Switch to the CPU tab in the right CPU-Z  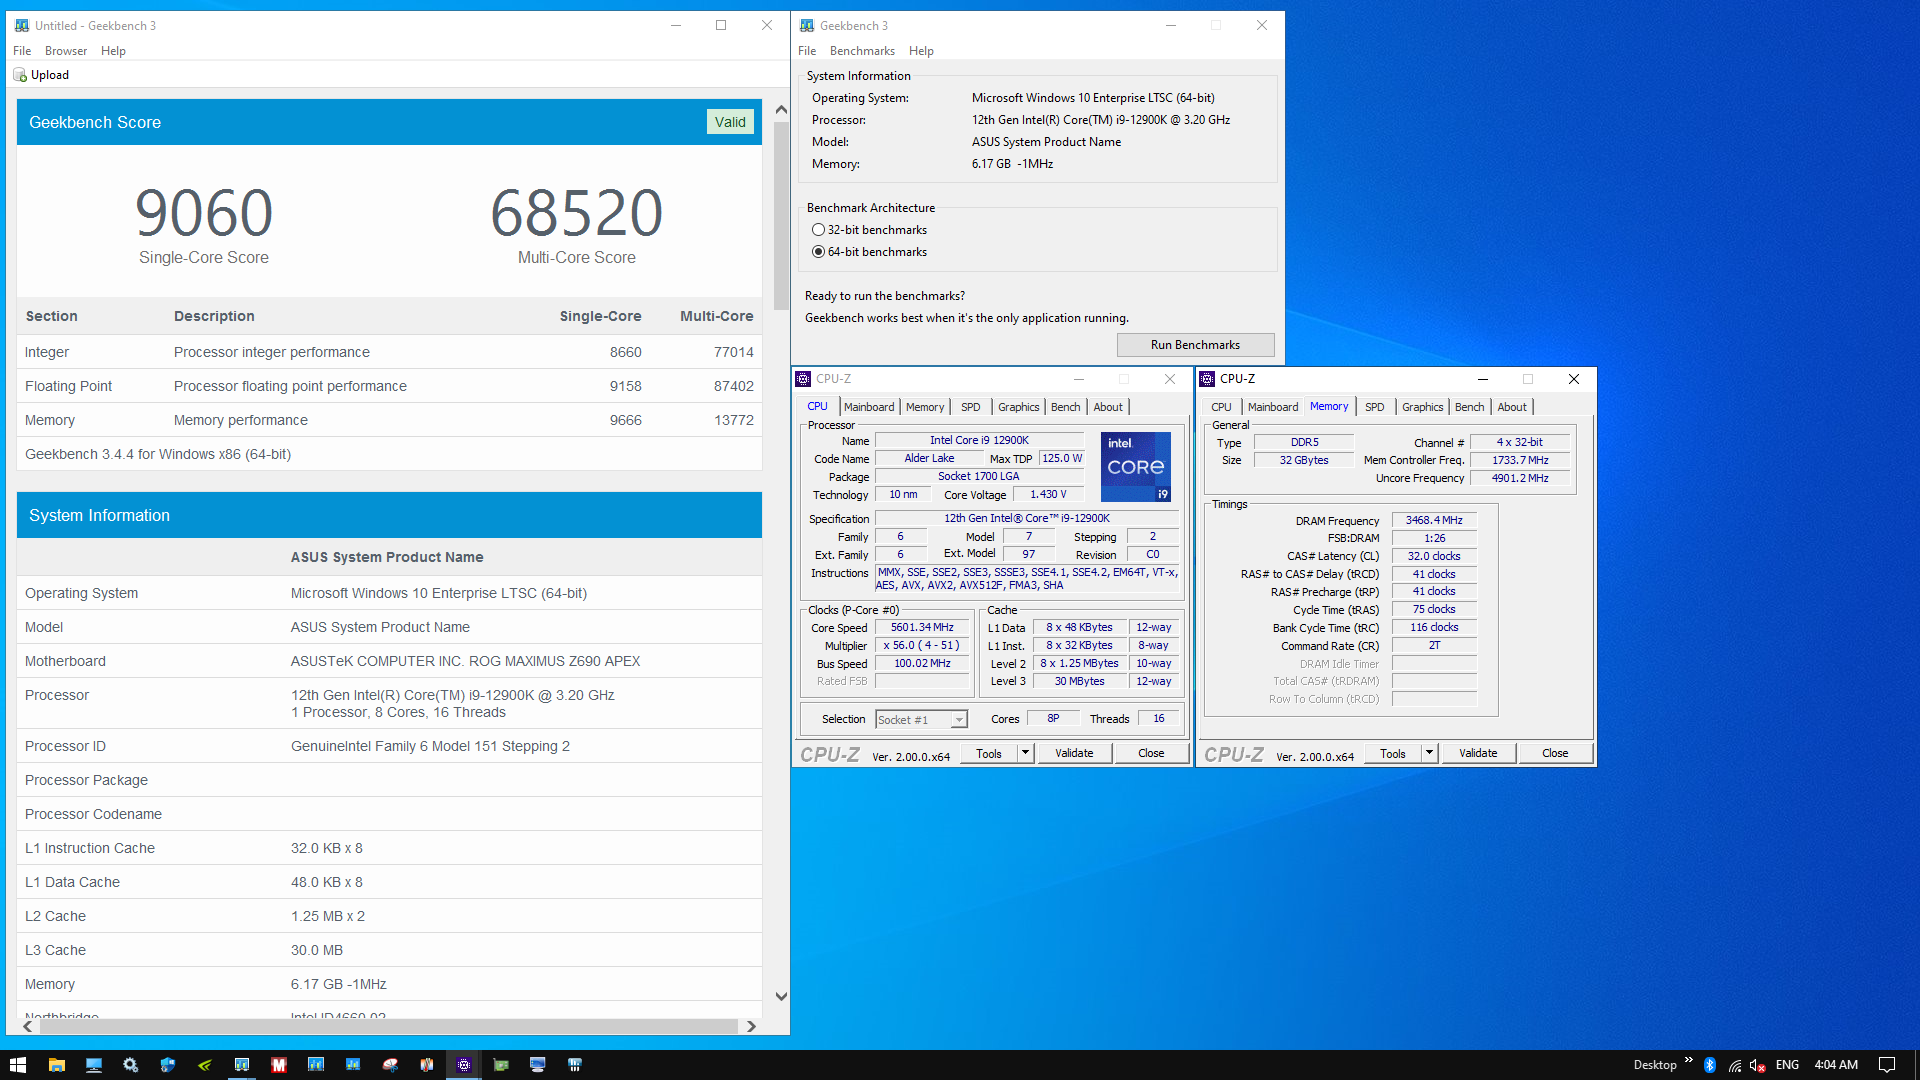click(1221, 407)
